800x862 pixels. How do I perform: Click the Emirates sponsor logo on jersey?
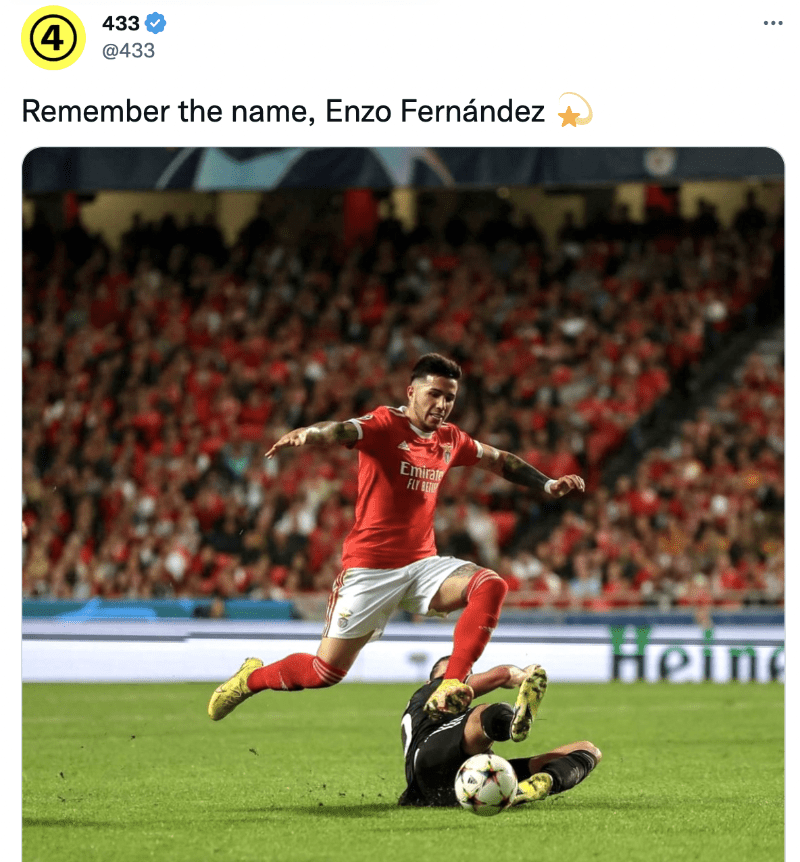[422, 476]
